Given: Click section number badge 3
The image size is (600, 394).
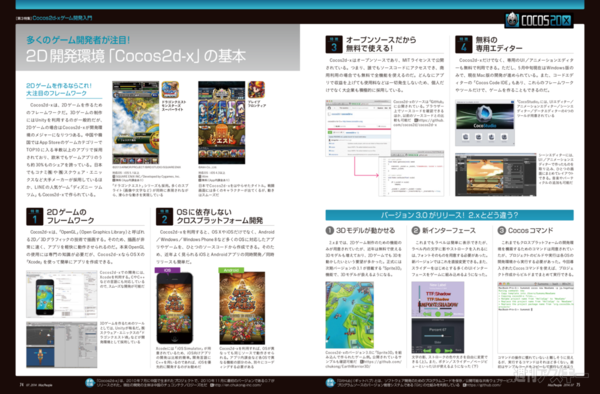Looking at the screenshot, I should pos(334,44).
